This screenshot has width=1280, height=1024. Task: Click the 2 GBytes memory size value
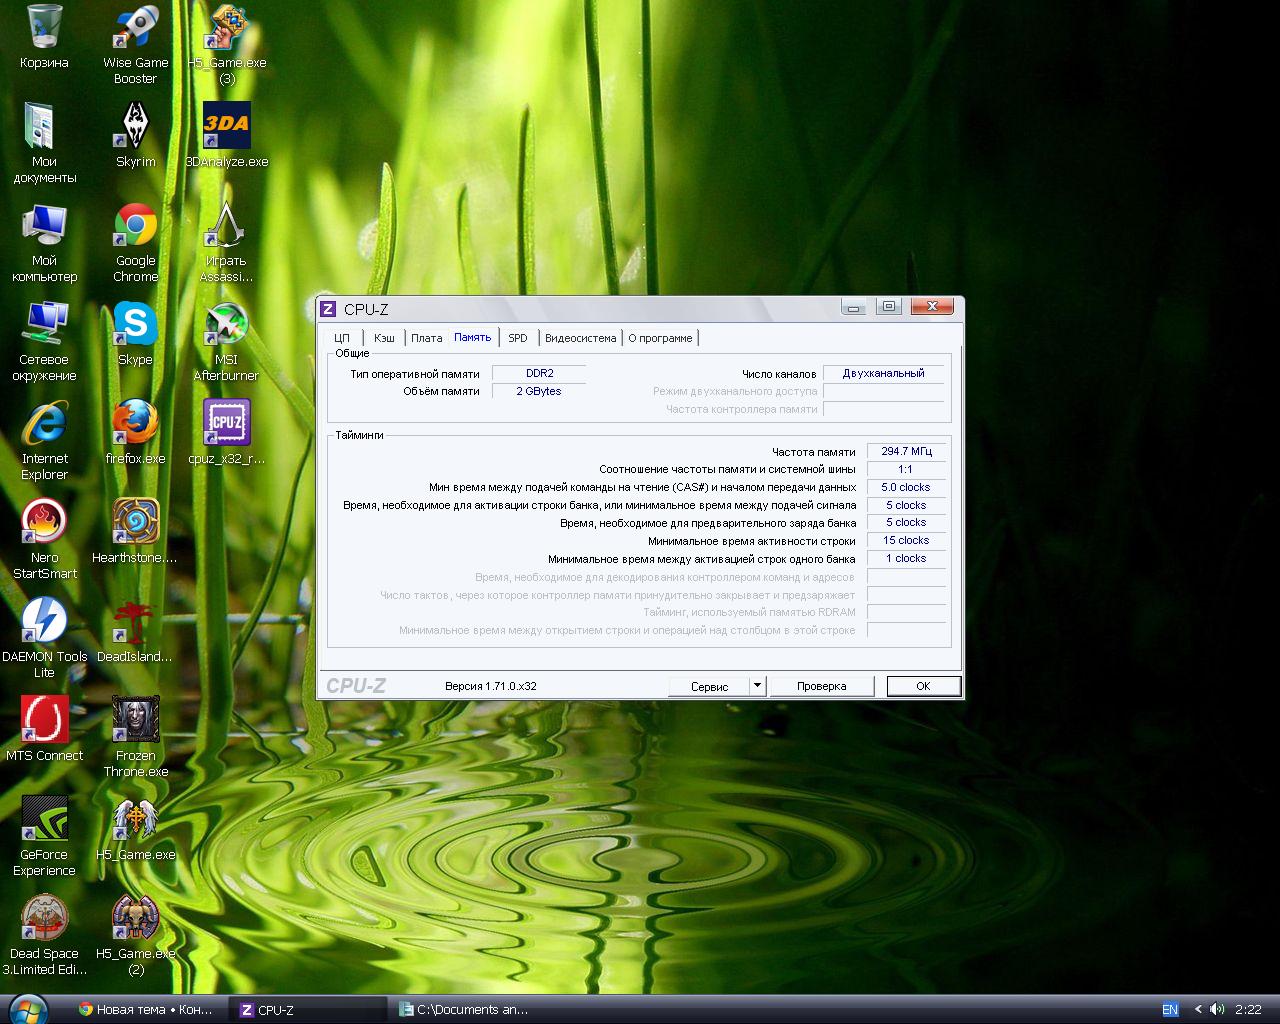[539, 391]
